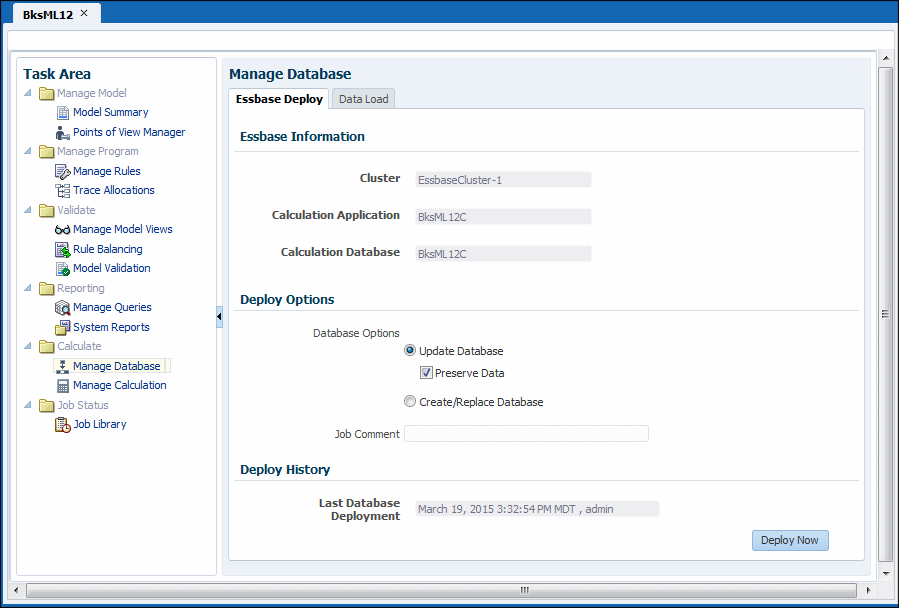Open the System Reports link

pyautogui.click(x=111, y=327)
